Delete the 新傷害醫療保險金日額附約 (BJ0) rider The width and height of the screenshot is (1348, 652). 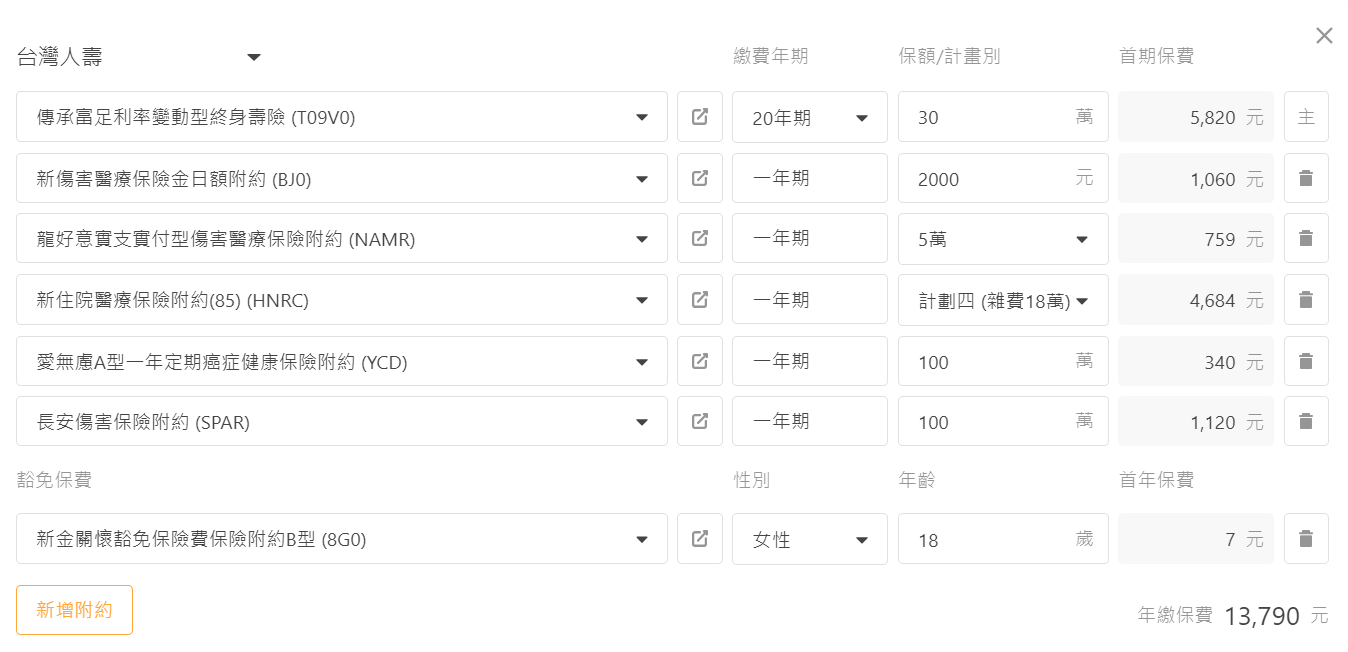click(x=1306, y=178)
